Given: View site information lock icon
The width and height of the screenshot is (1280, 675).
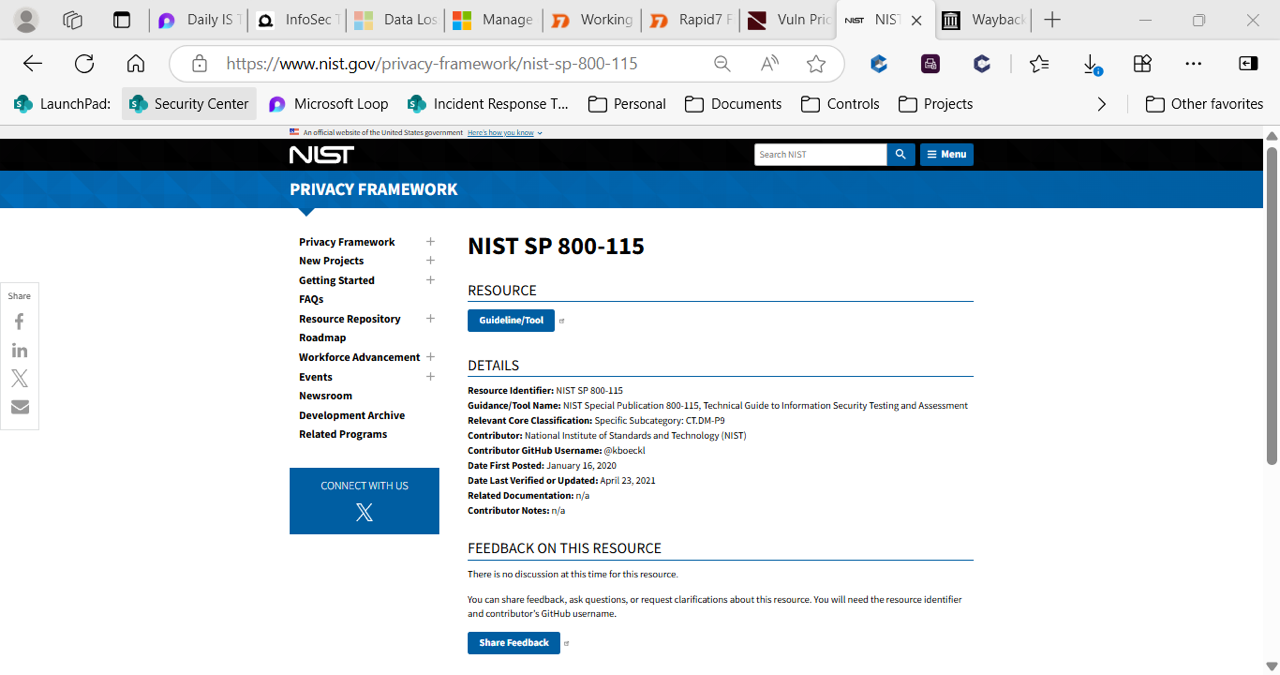Looking at the screenshot, I should tap(199, 64).
